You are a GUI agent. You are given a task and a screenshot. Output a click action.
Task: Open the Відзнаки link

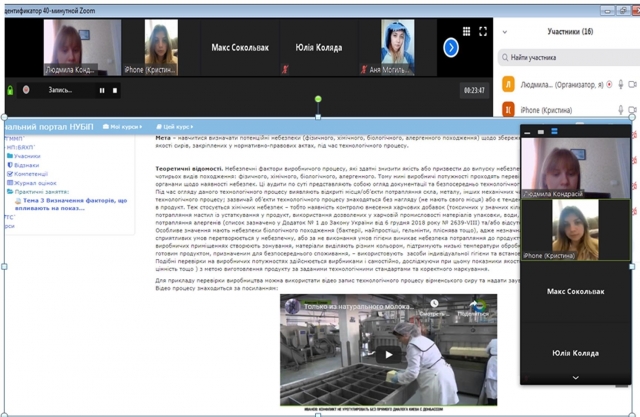(27, 165)
